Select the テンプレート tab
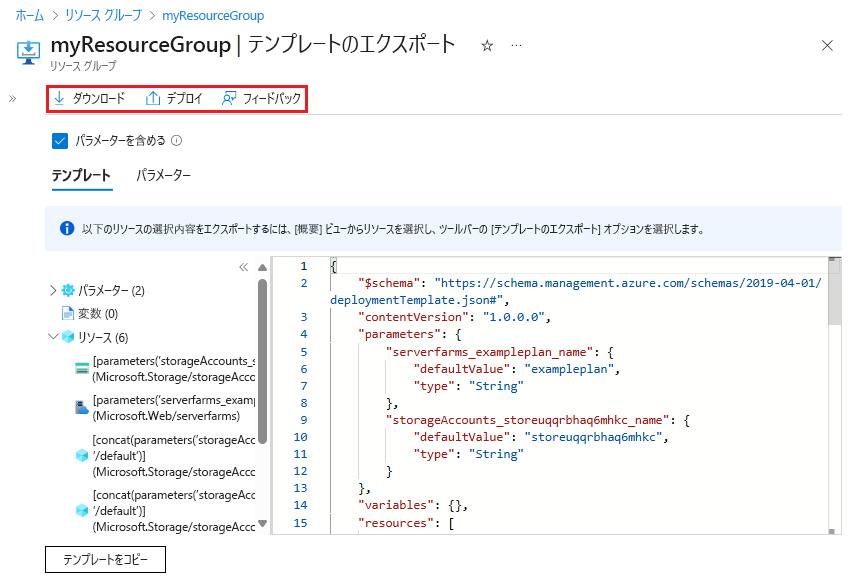 pos(81,176)
